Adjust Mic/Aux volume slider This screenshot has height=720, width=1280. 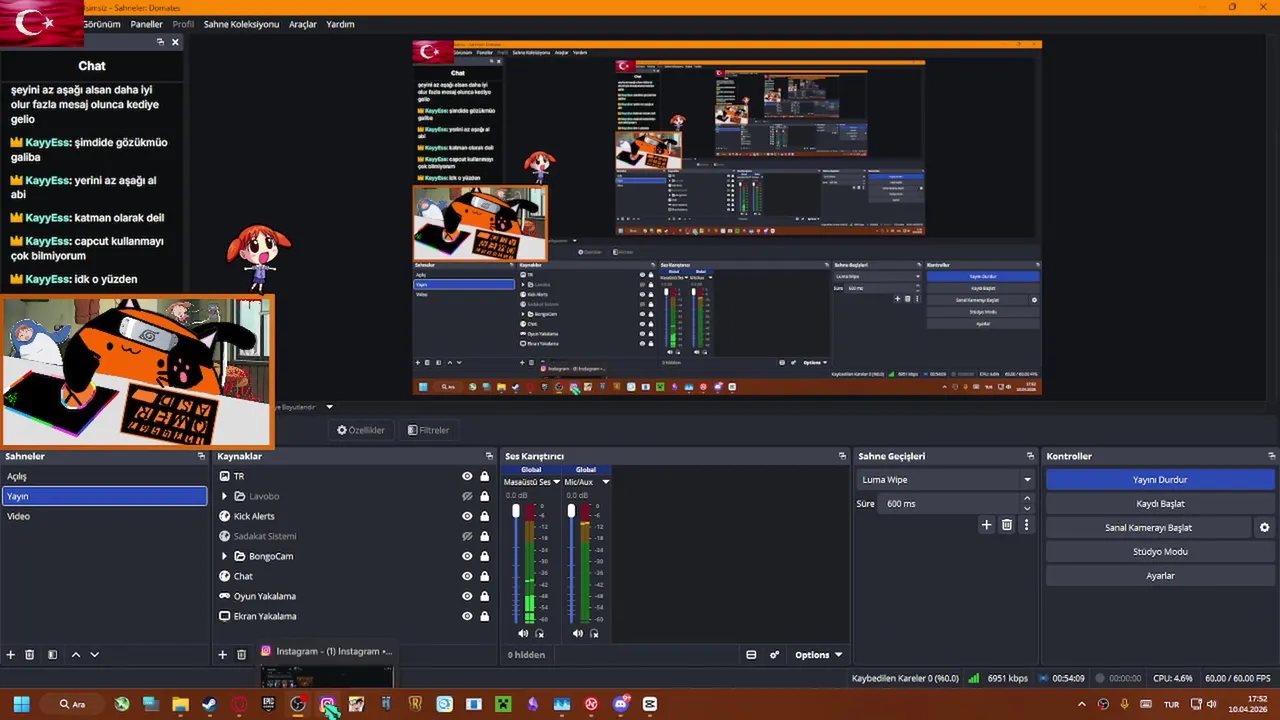(x=571, y=511)
